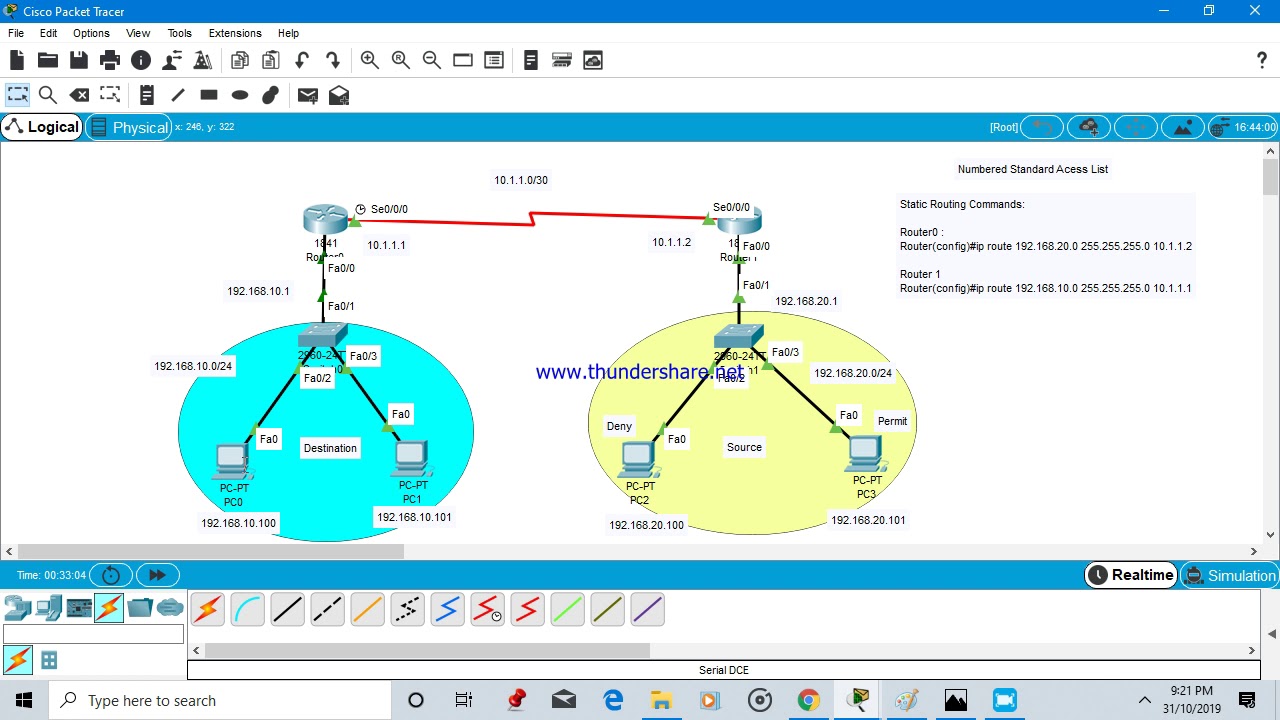Create a new cluster button
1280x720 pixels.
tap(1089, 127)
